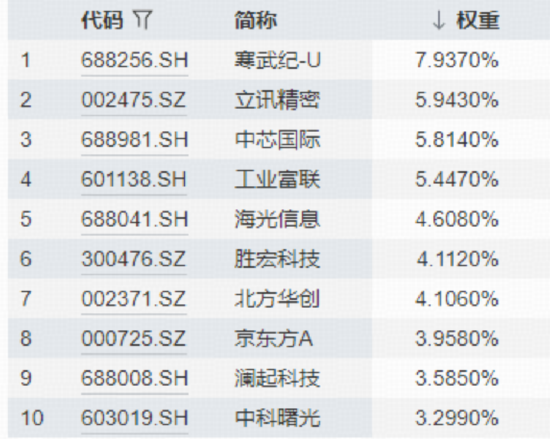Select the 立讯精密 name cell
This screenshot has width=550, height=439.
pos(277,100)
